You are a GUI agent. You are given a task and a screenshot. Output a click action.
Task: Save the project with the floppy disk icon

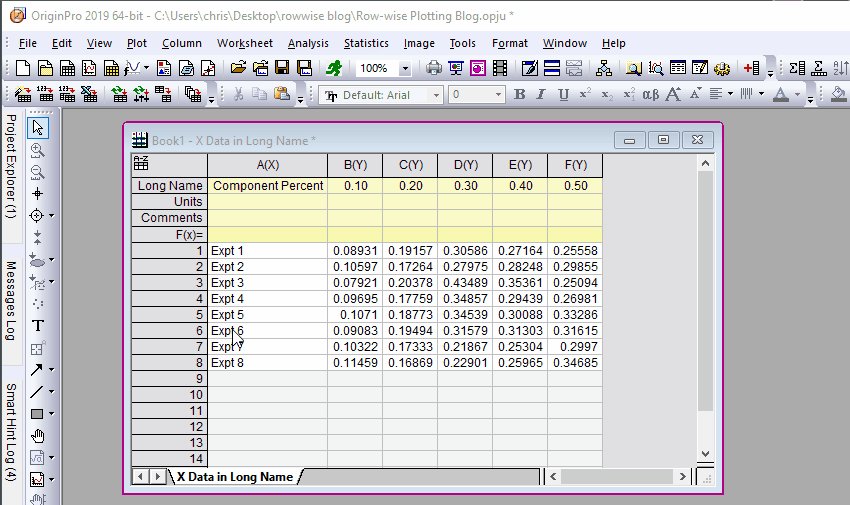point(282,68)
